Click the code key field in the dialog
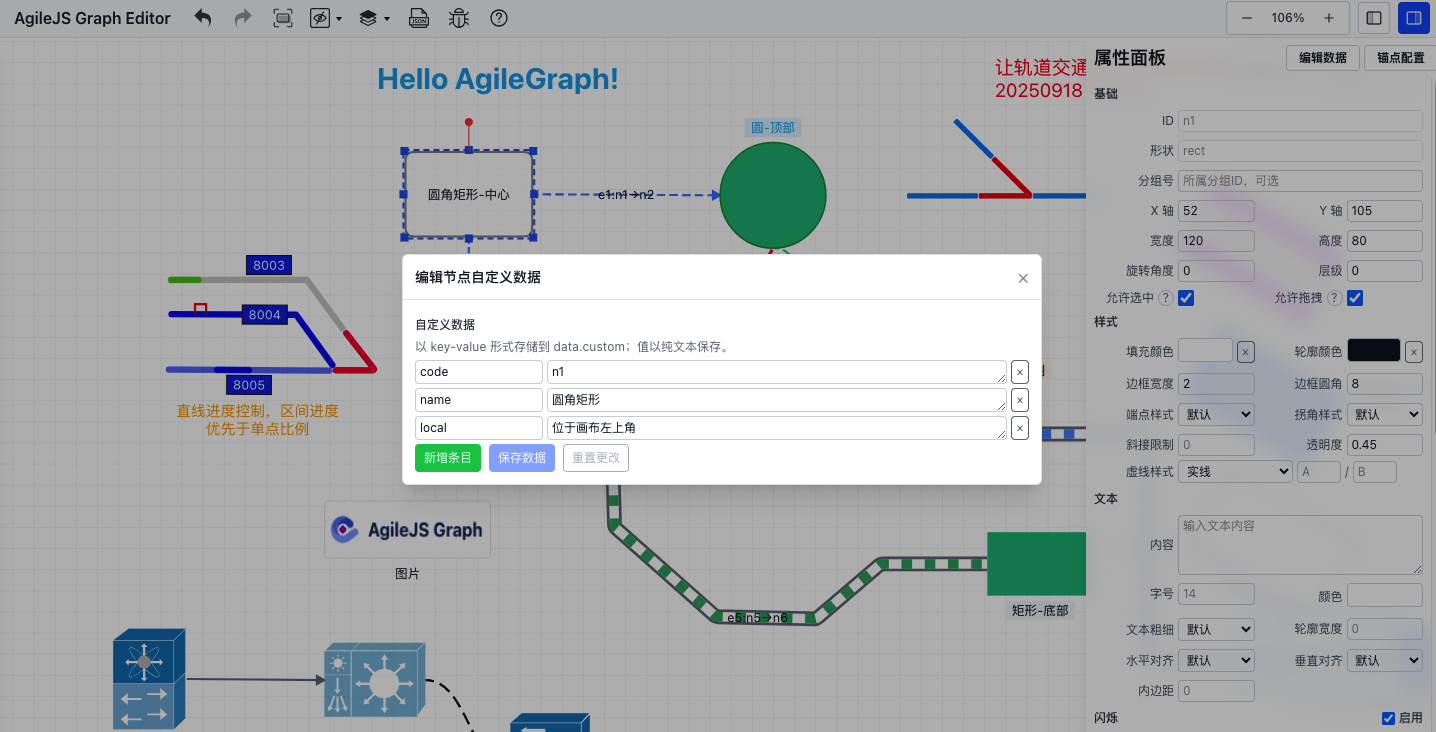Screen dimensions: 1436x732 coord(479,372)
